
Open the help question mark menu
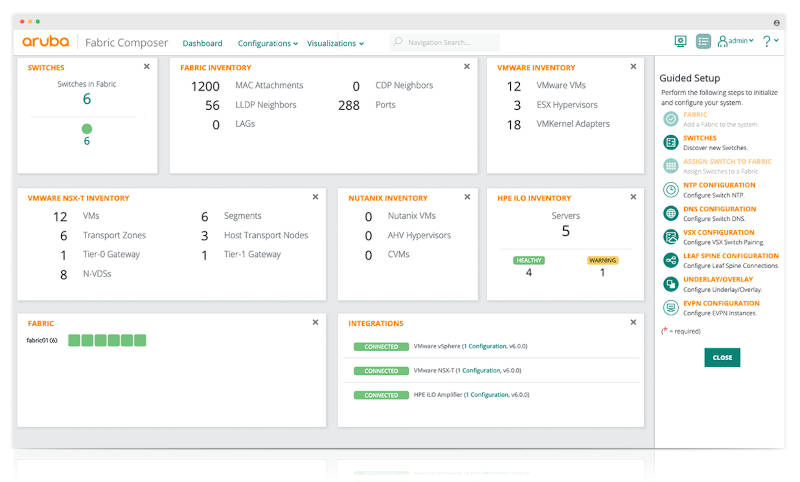[x=769, y=42]
